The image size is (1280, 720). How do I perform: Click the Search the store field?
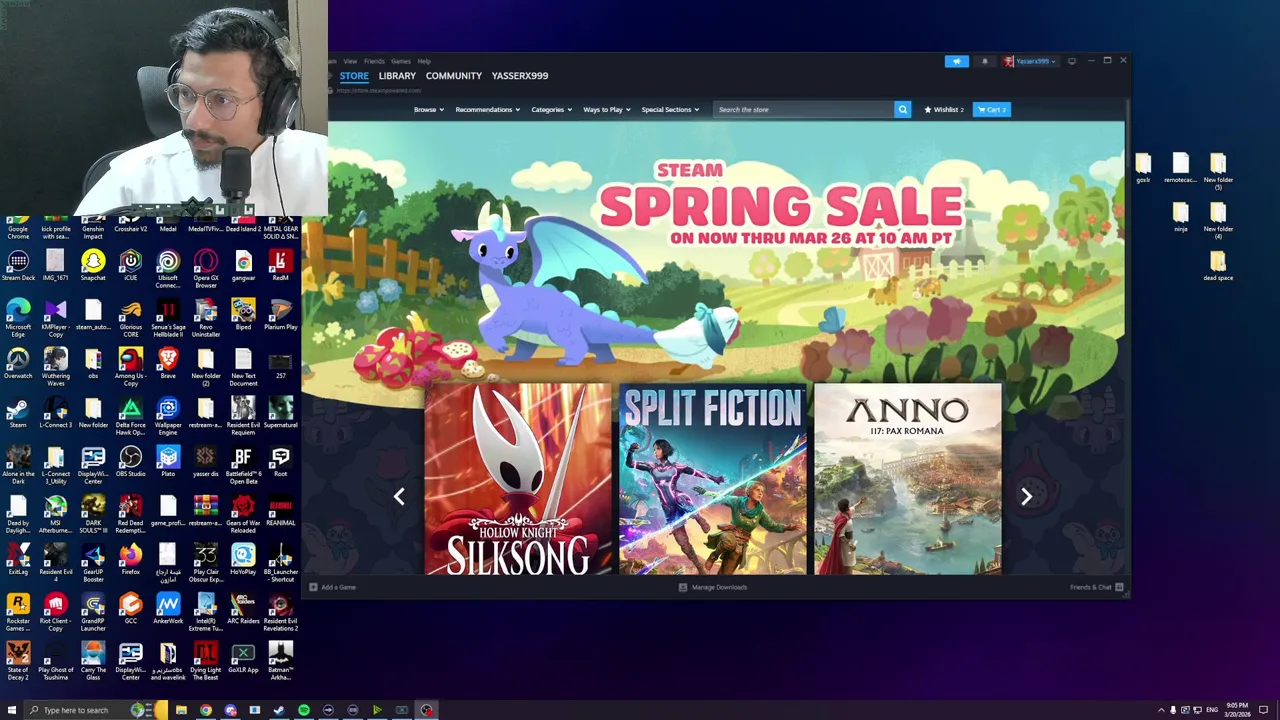[x=804, y=109]
